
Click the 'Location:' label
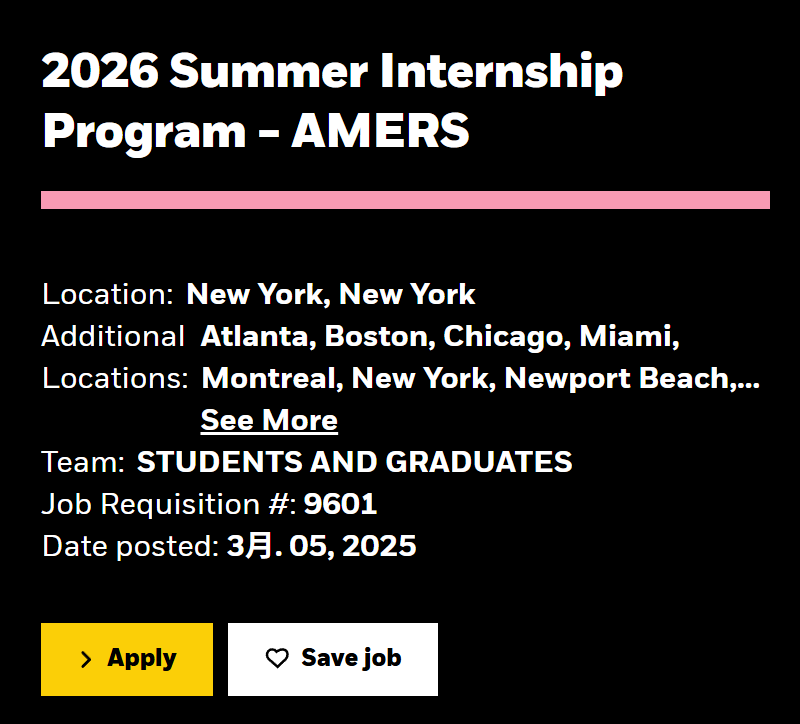(x=108, y=294)
